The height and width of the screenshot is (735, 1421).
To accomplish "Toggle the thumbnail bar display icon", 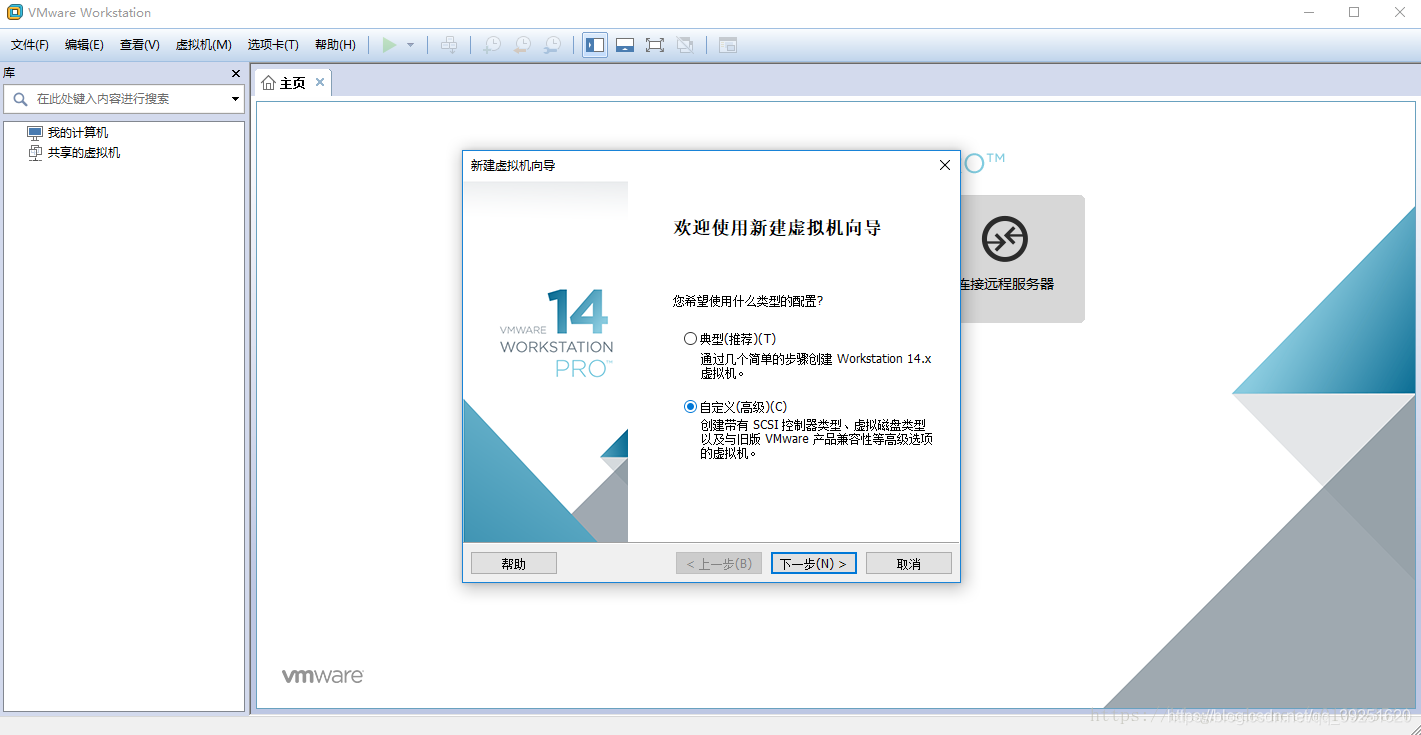I will (x=624, y=44).
